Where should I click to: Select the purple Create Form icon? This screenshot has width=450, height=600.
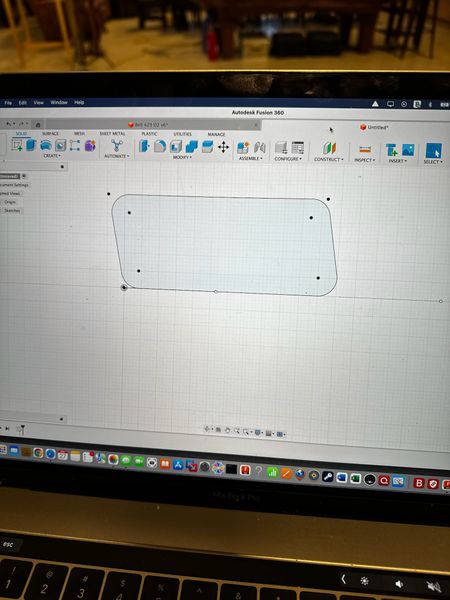[90, 146]
